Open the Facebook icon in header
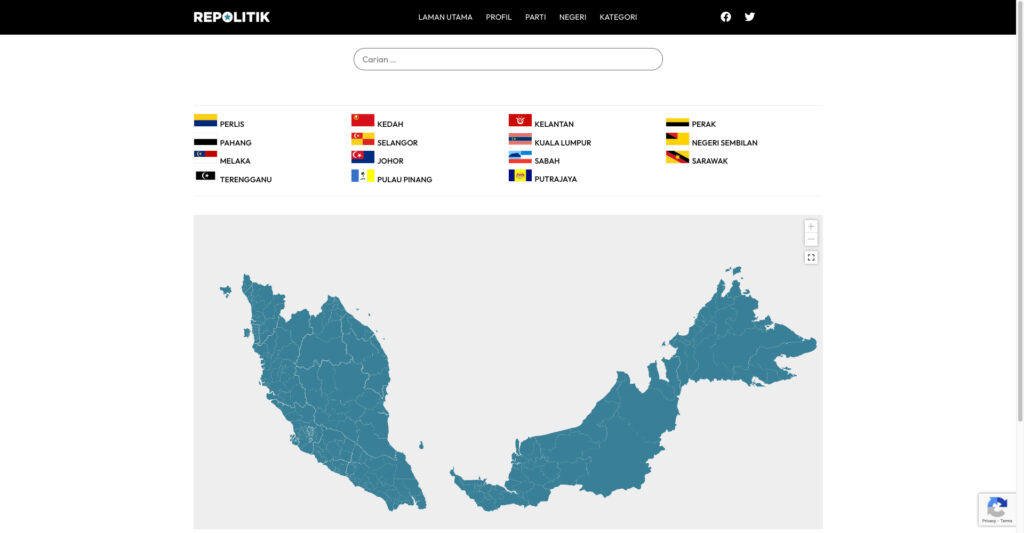The width and height of the screenshot is (1024, 533). pyautogui.click(x=726, y=17)
